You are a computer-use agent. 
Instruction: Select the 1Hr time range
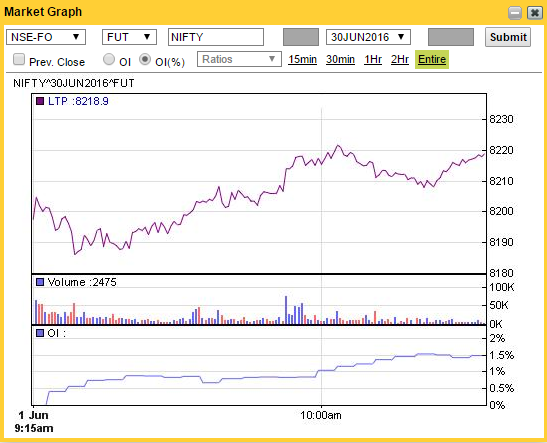pos(373,60)
